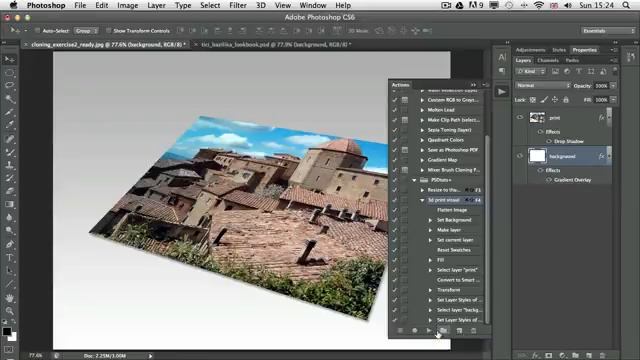Open the Paragraph panel icon

tap(502, 71)
